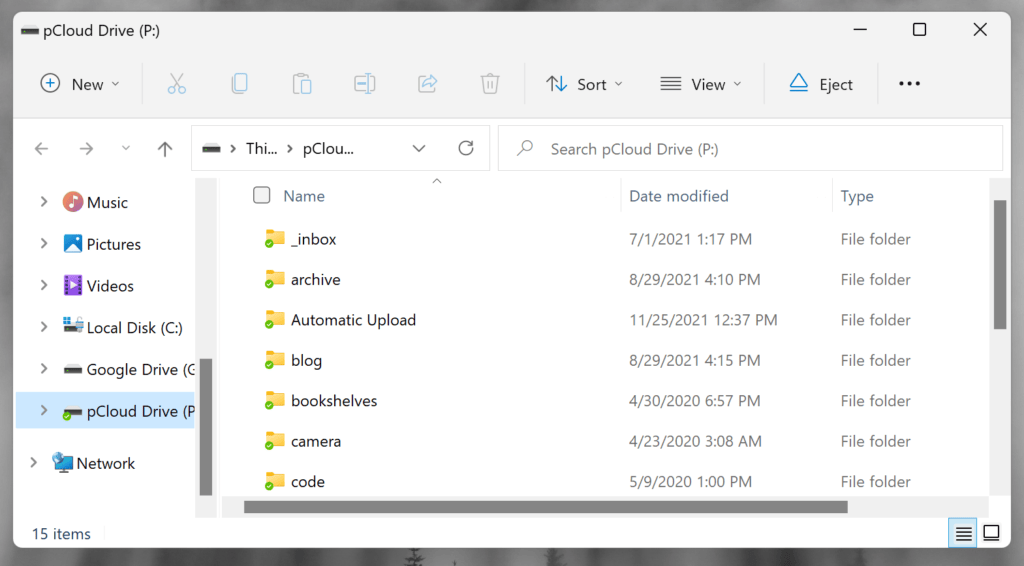Click the Share icon in toolbar
1024x566 pixels.
(x=427, y=84)
